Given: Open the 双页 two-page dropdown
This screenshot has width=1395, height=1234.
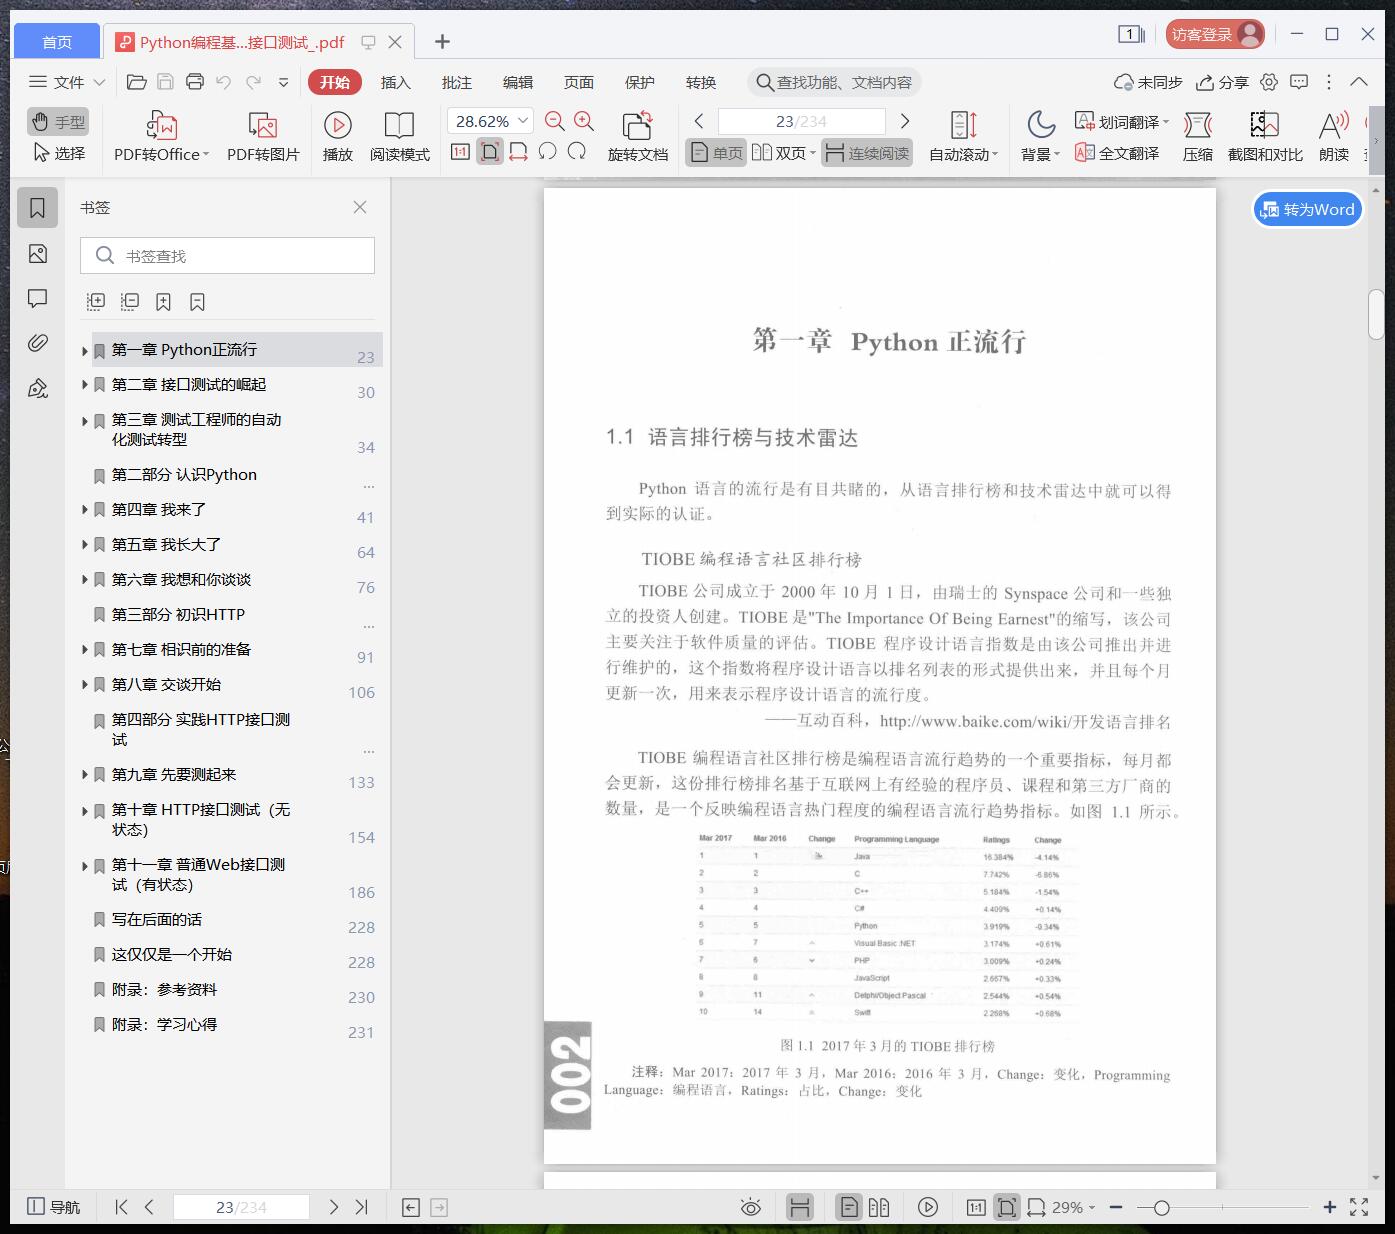Looking at the screenshot, I should point(783,153).
